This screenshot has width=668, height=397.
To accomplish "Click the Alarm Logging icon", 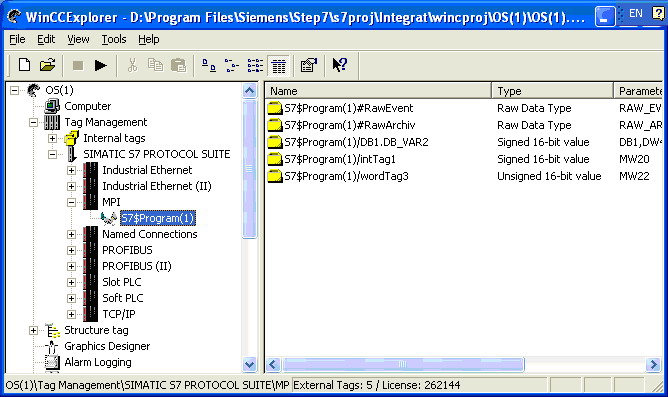I will 52,362.
